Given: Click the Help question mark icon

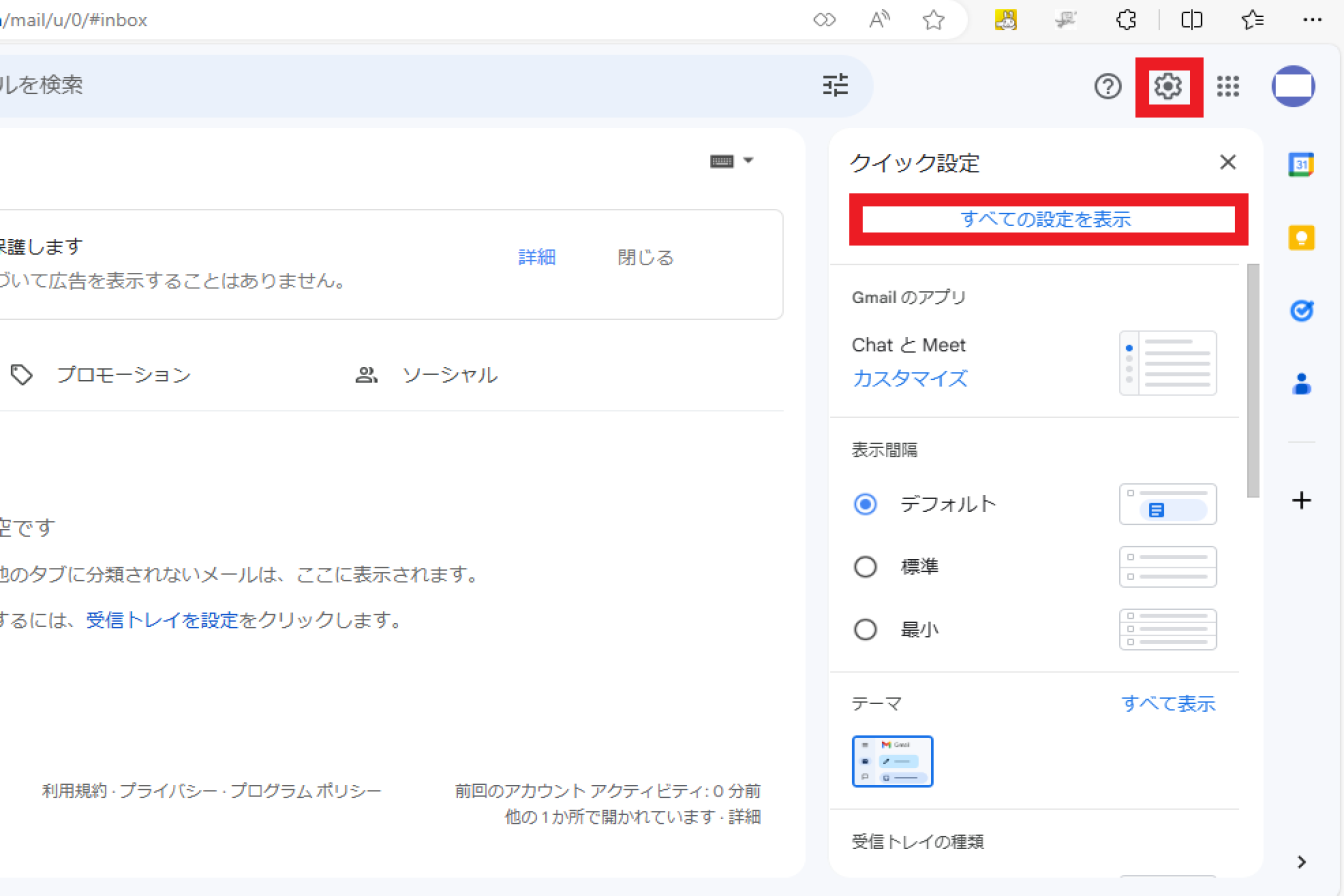Looking at the screenshot, I should tap(1108, 87).
